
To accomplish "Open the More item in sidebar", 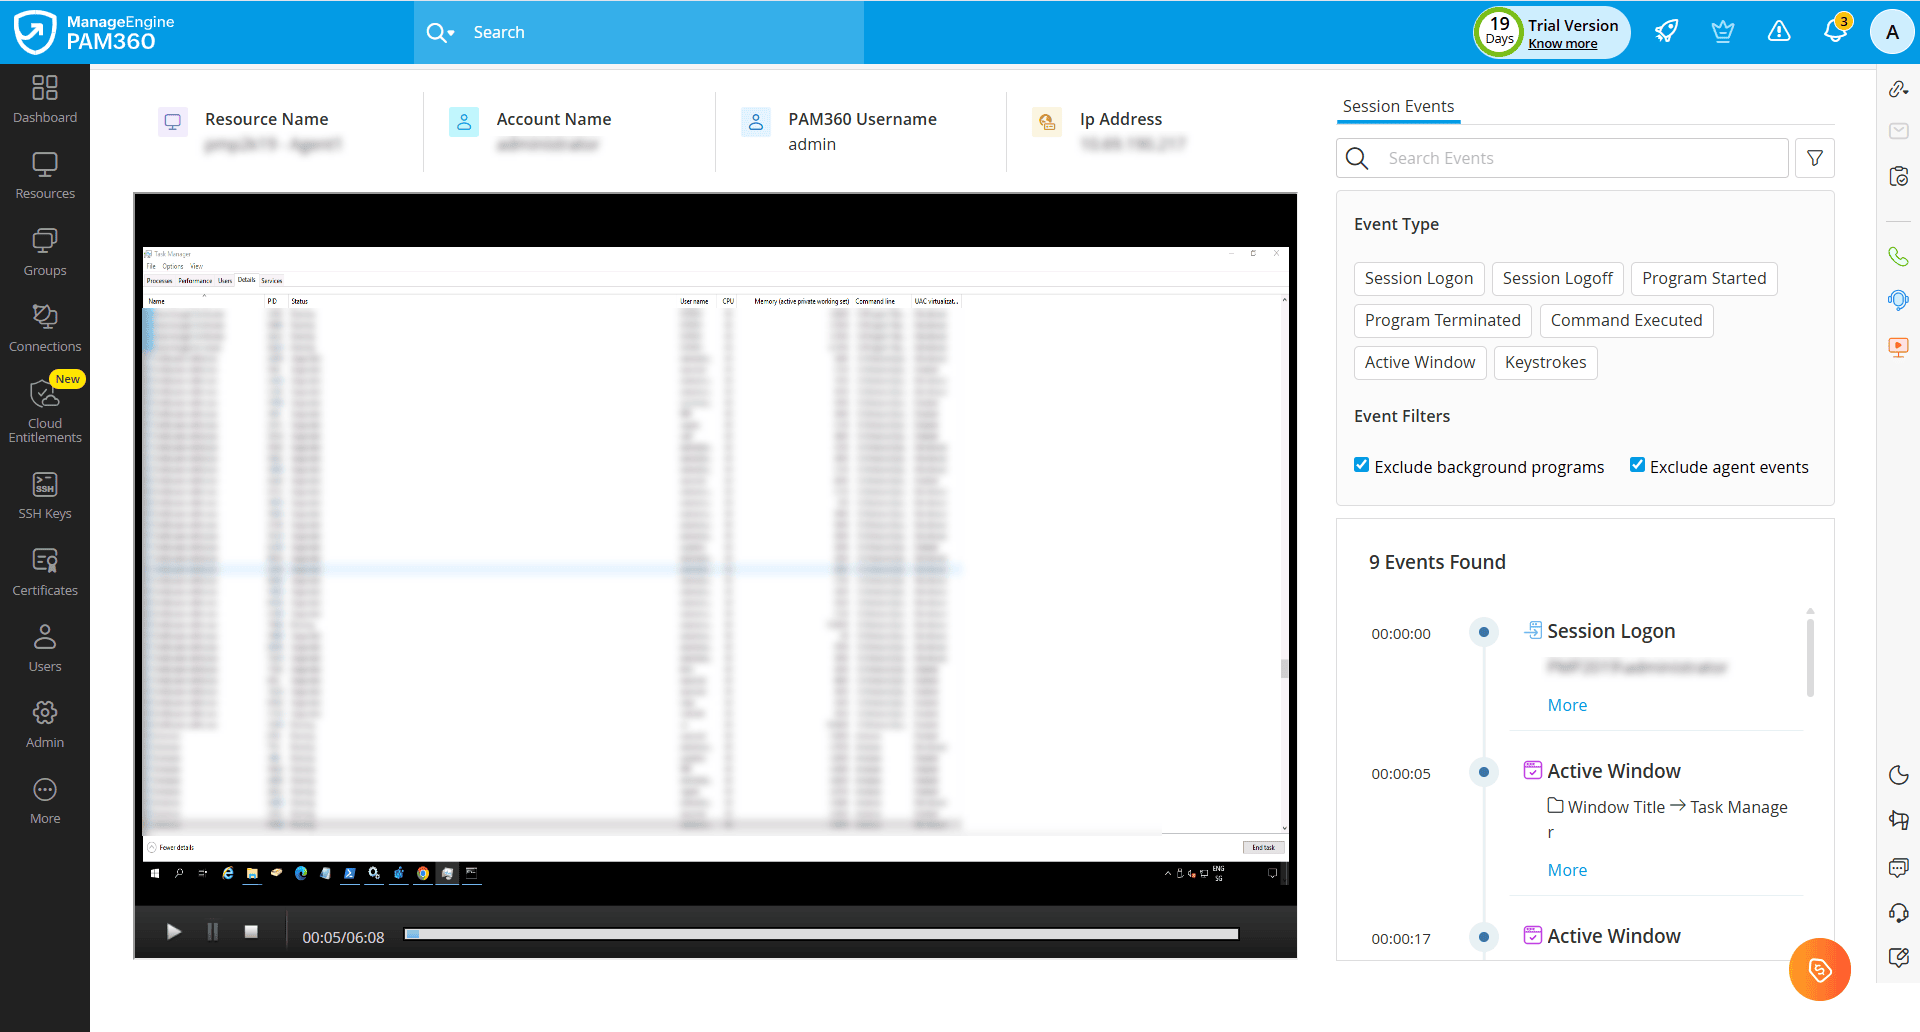I will click(45, 797).
